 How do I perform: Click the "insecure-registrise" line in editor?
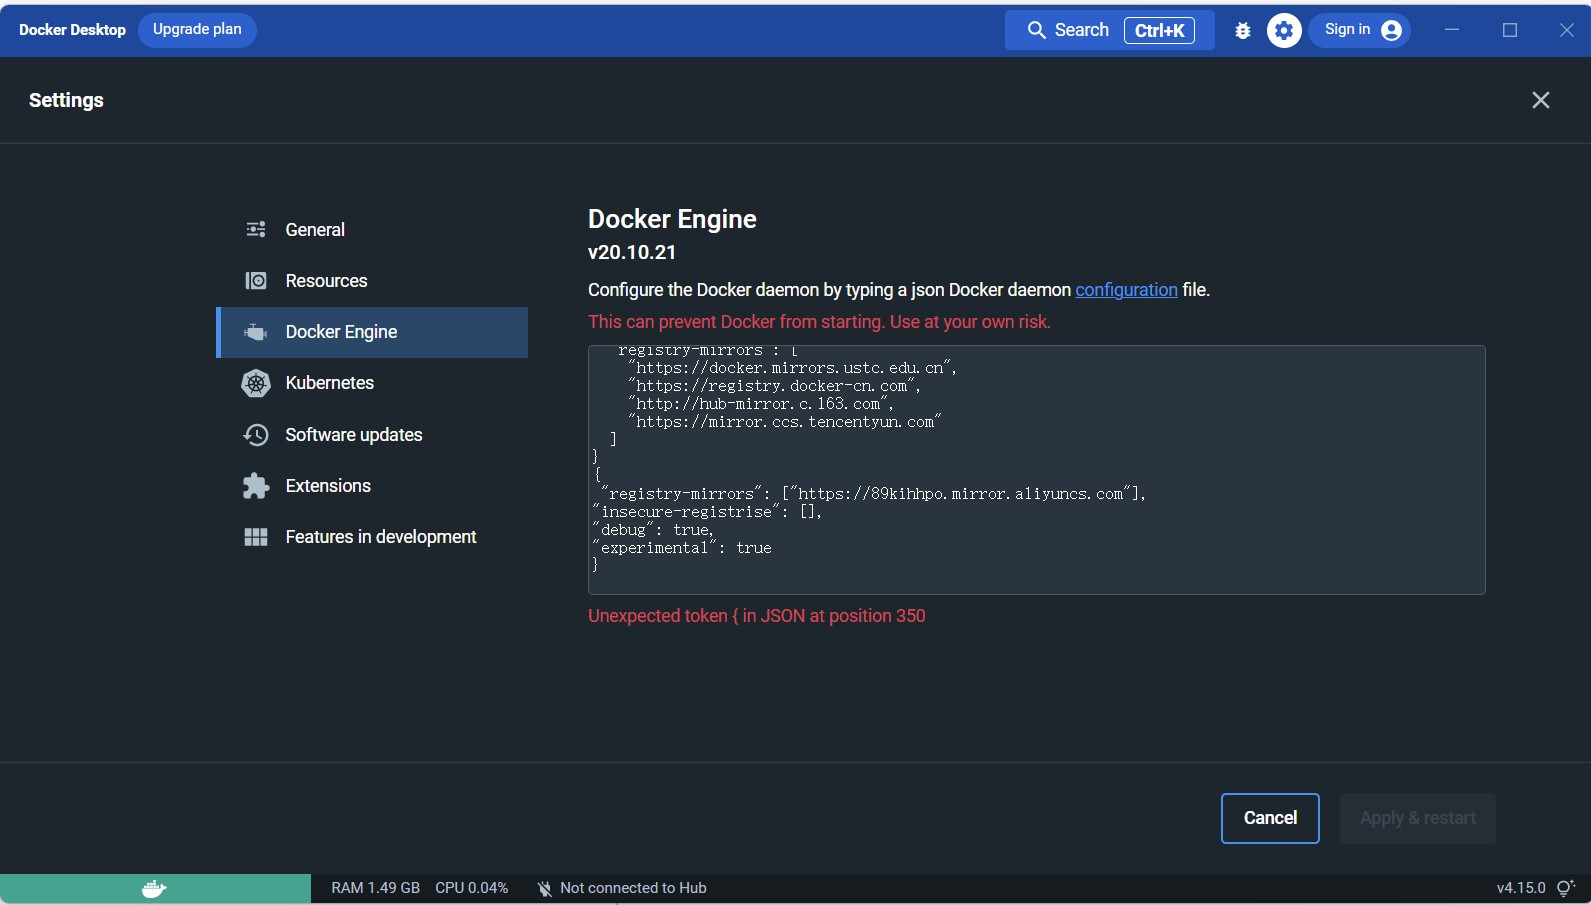(x=707, y=512)
